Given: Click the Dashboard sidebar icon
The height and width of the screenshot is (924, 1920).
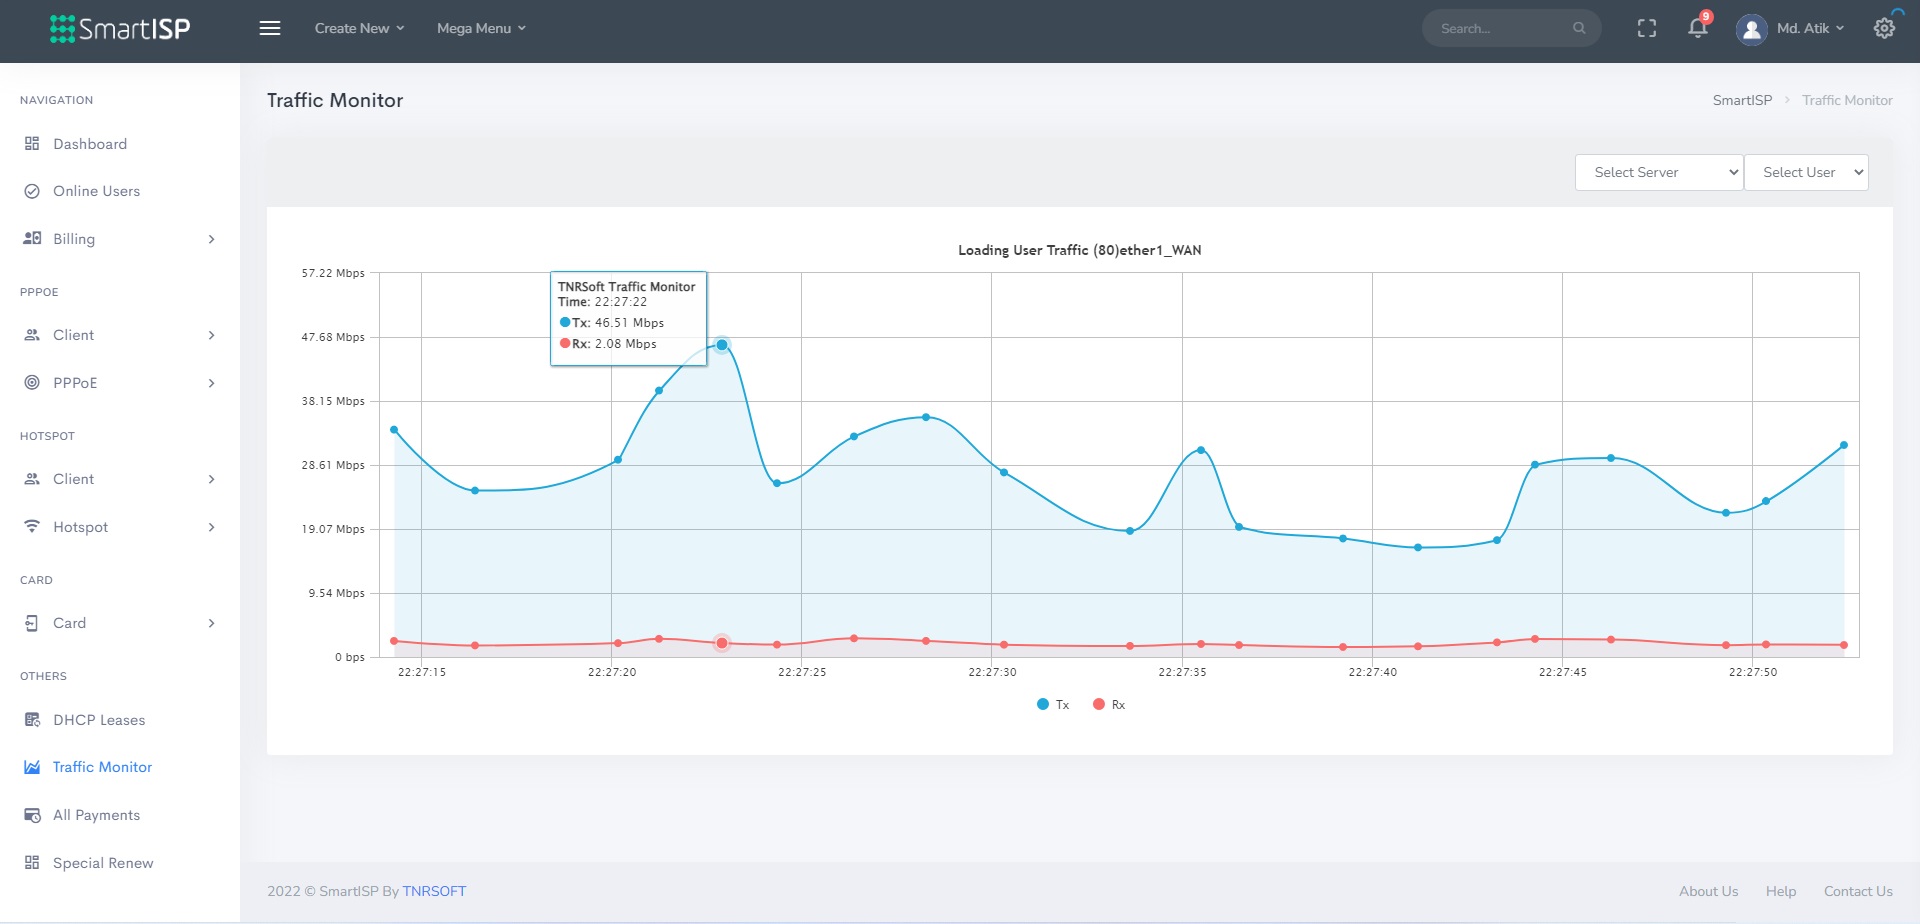Looking at the screenshot, I should (32, 144).
